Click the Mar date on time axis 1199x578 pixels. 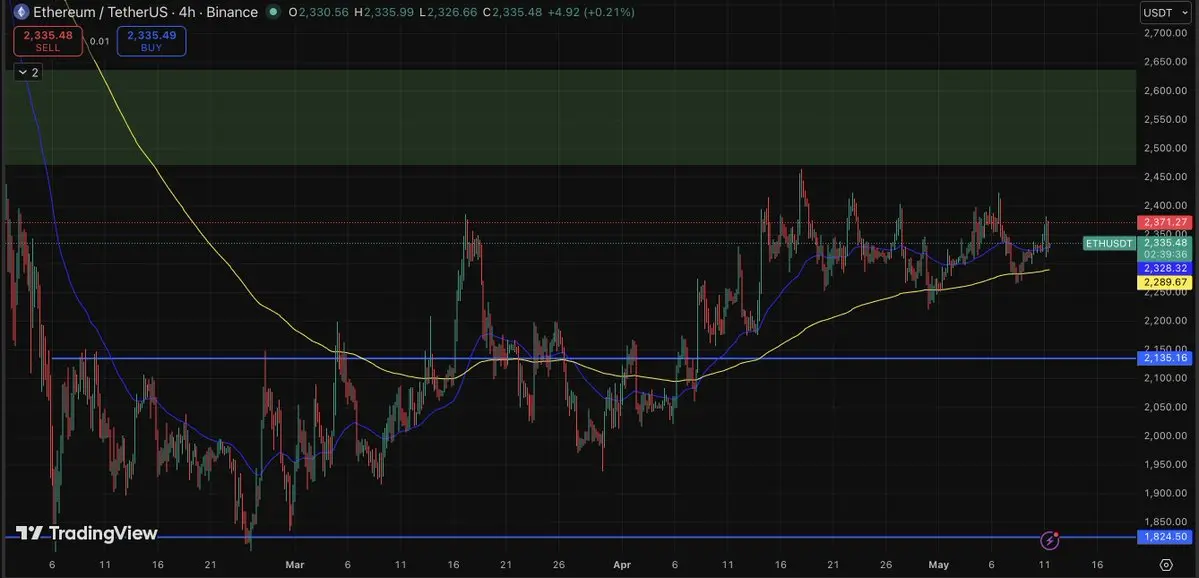pos(294,564)
